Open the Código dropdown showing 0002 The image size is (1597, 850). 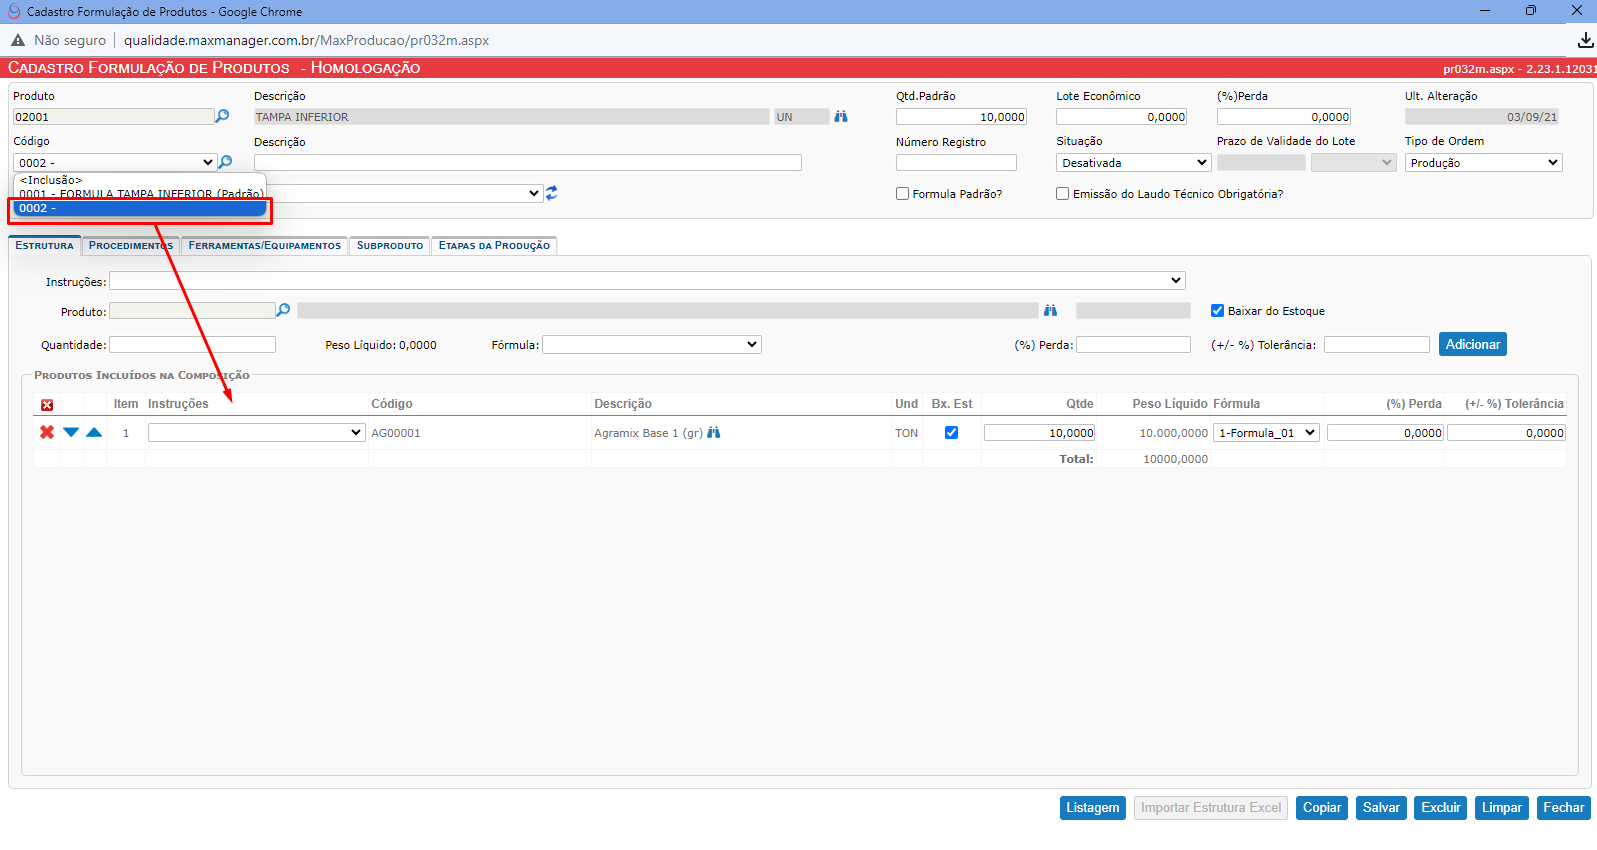click(x=115, y=162)
